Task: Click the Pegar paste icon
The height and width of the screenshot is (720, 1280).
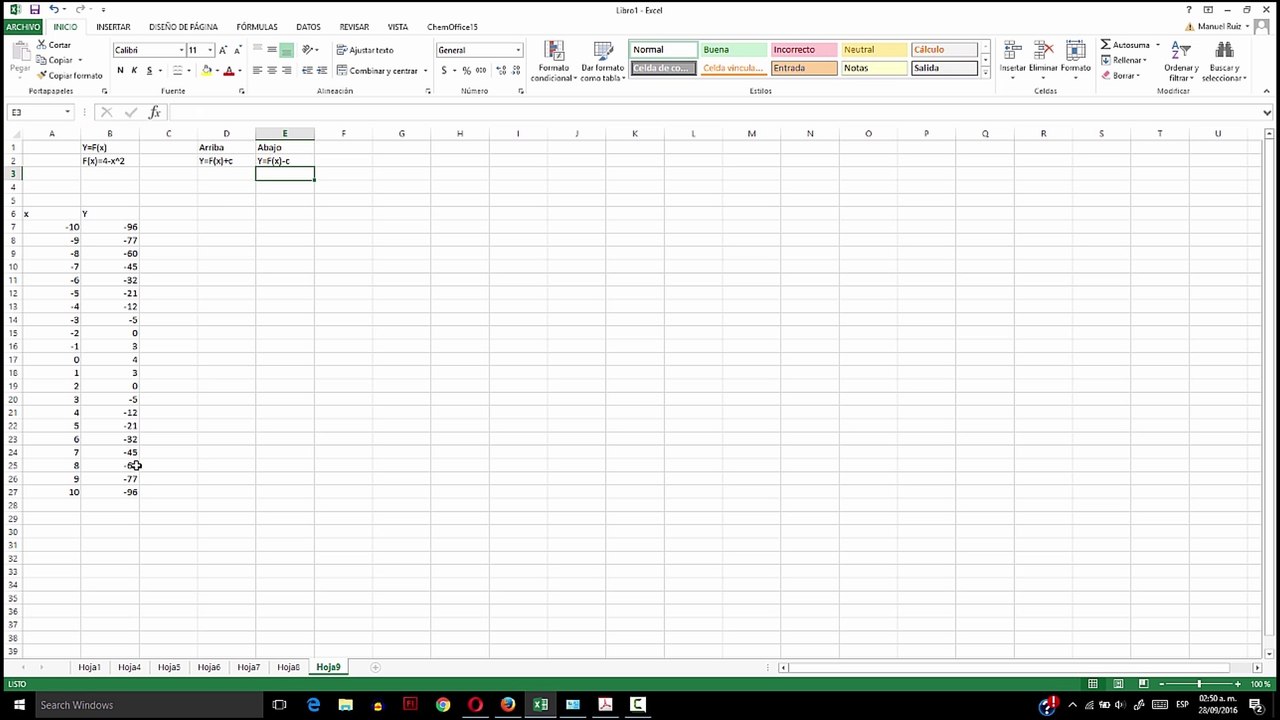Action: (x=19, y=52)
